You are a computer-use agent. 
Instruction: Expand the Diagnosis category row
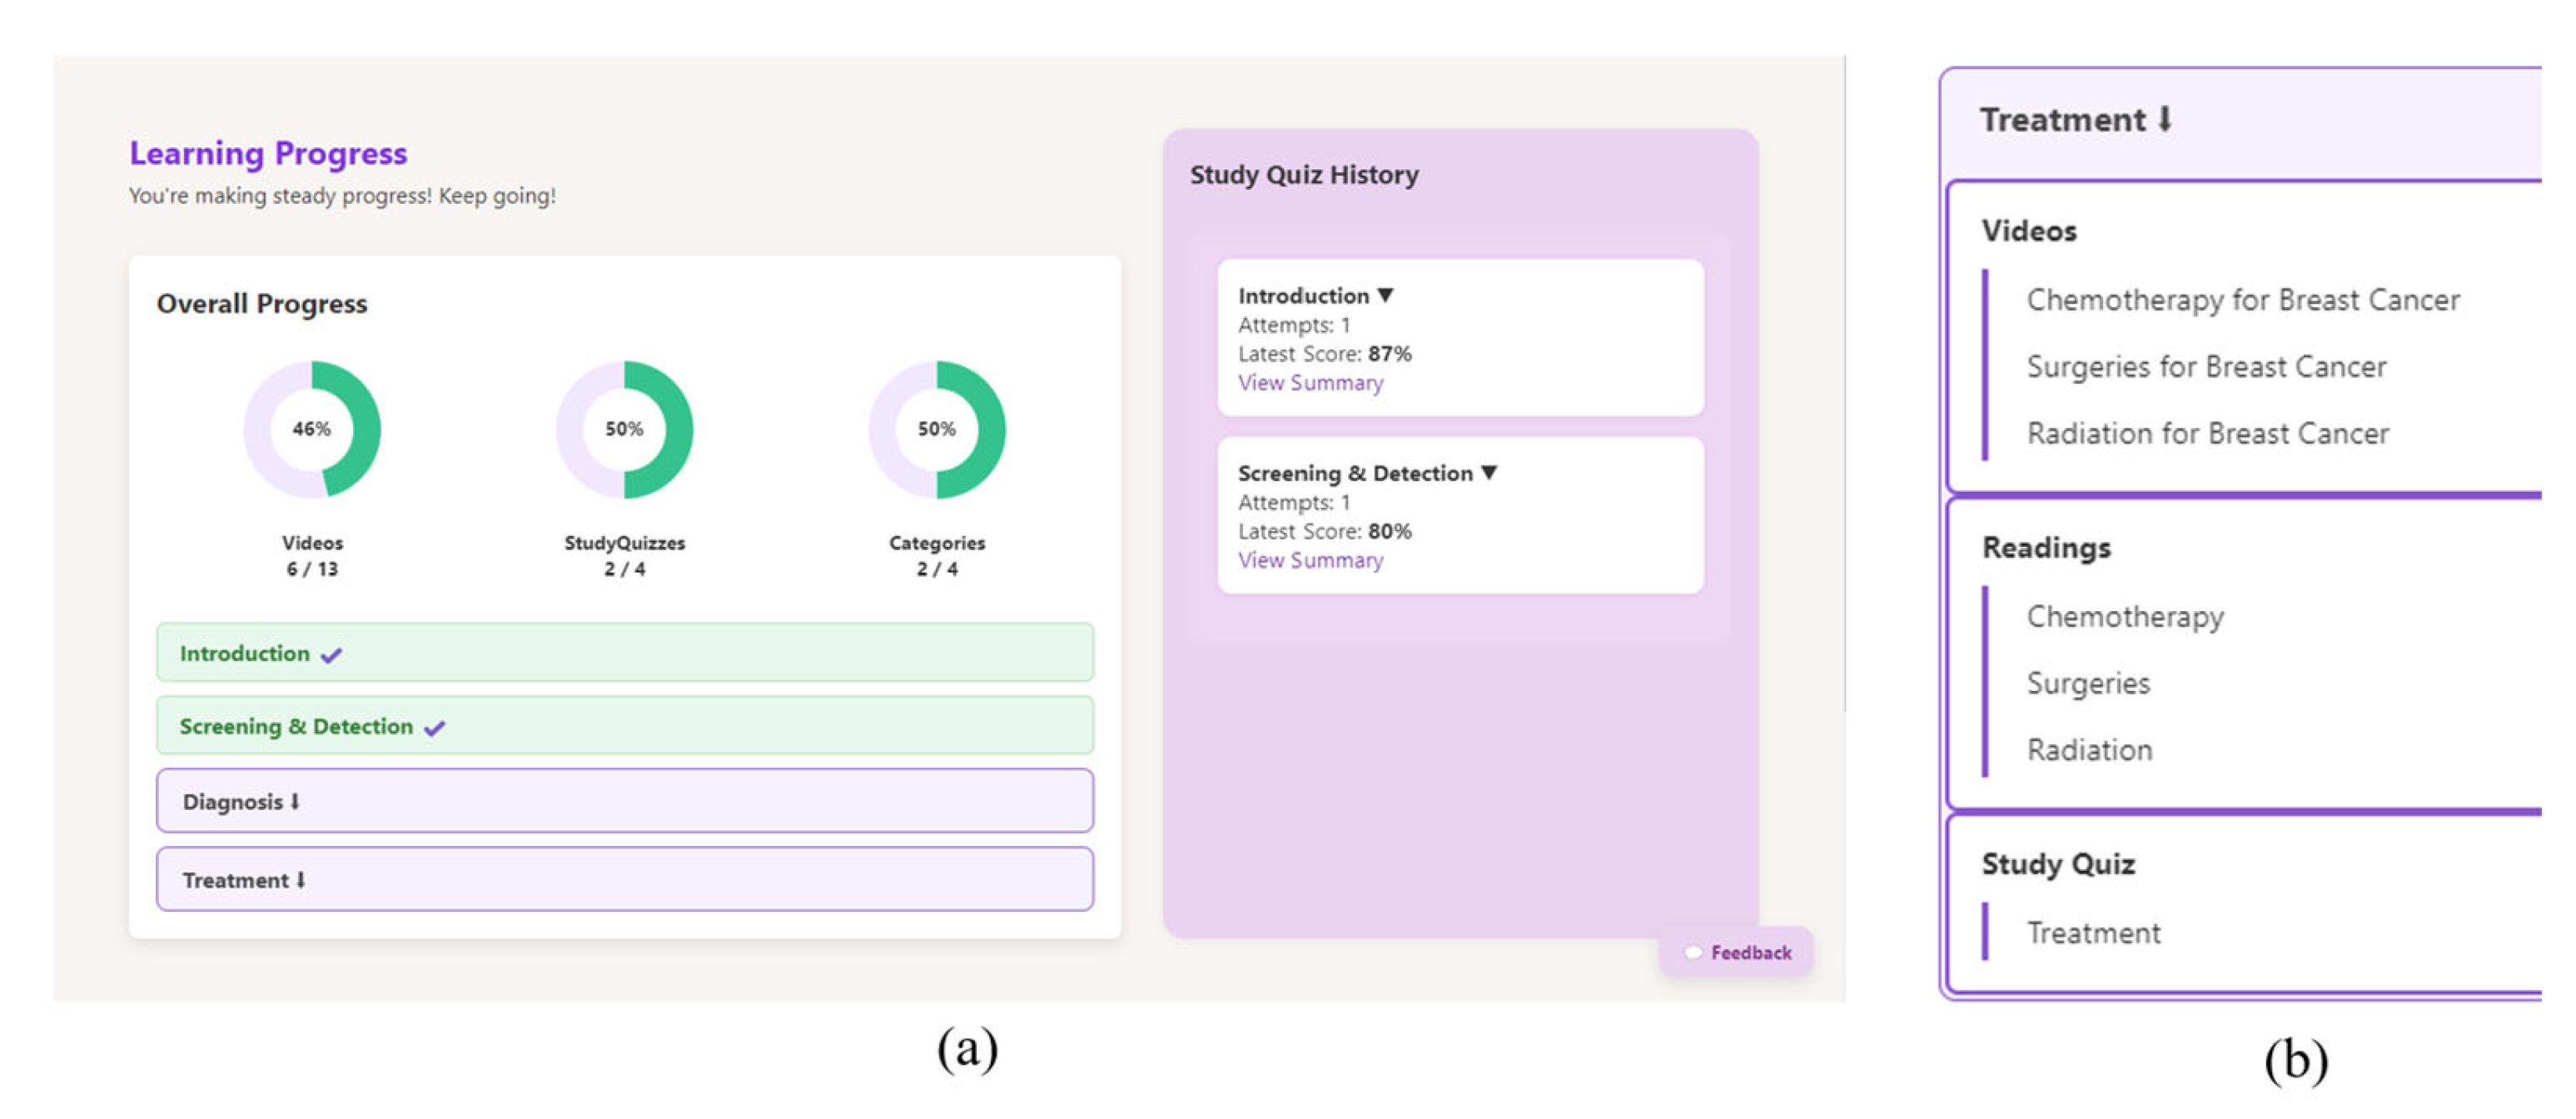tap(624, 801)
